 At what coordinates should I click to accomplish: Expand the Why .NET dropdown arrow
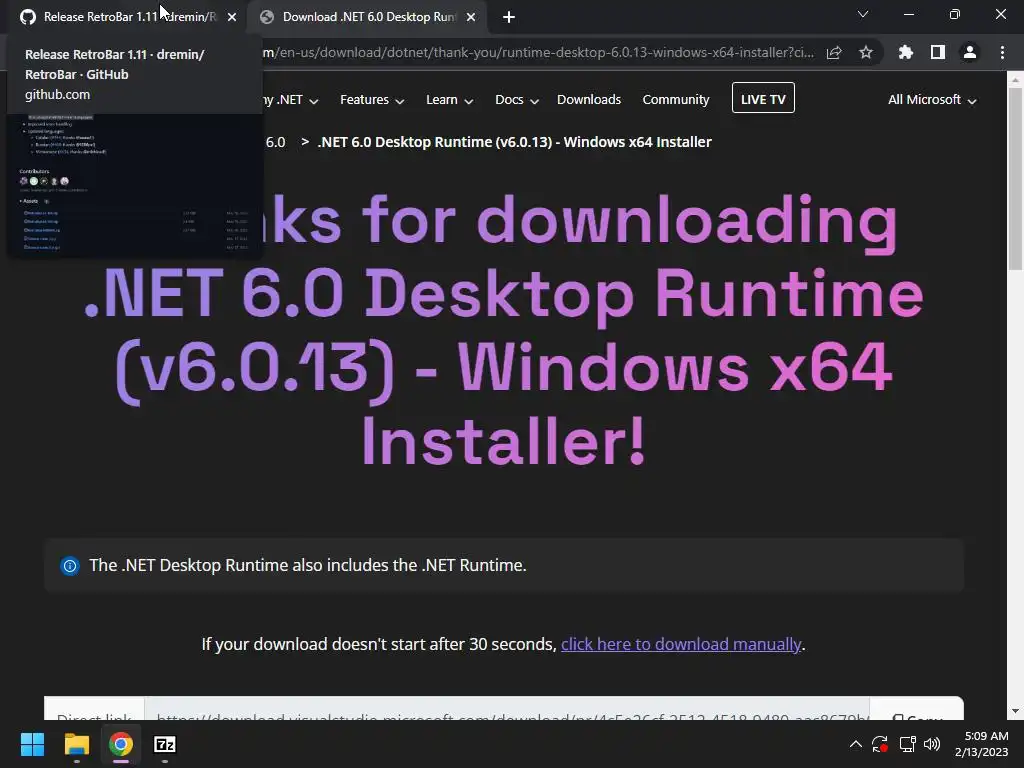(314, 101)
